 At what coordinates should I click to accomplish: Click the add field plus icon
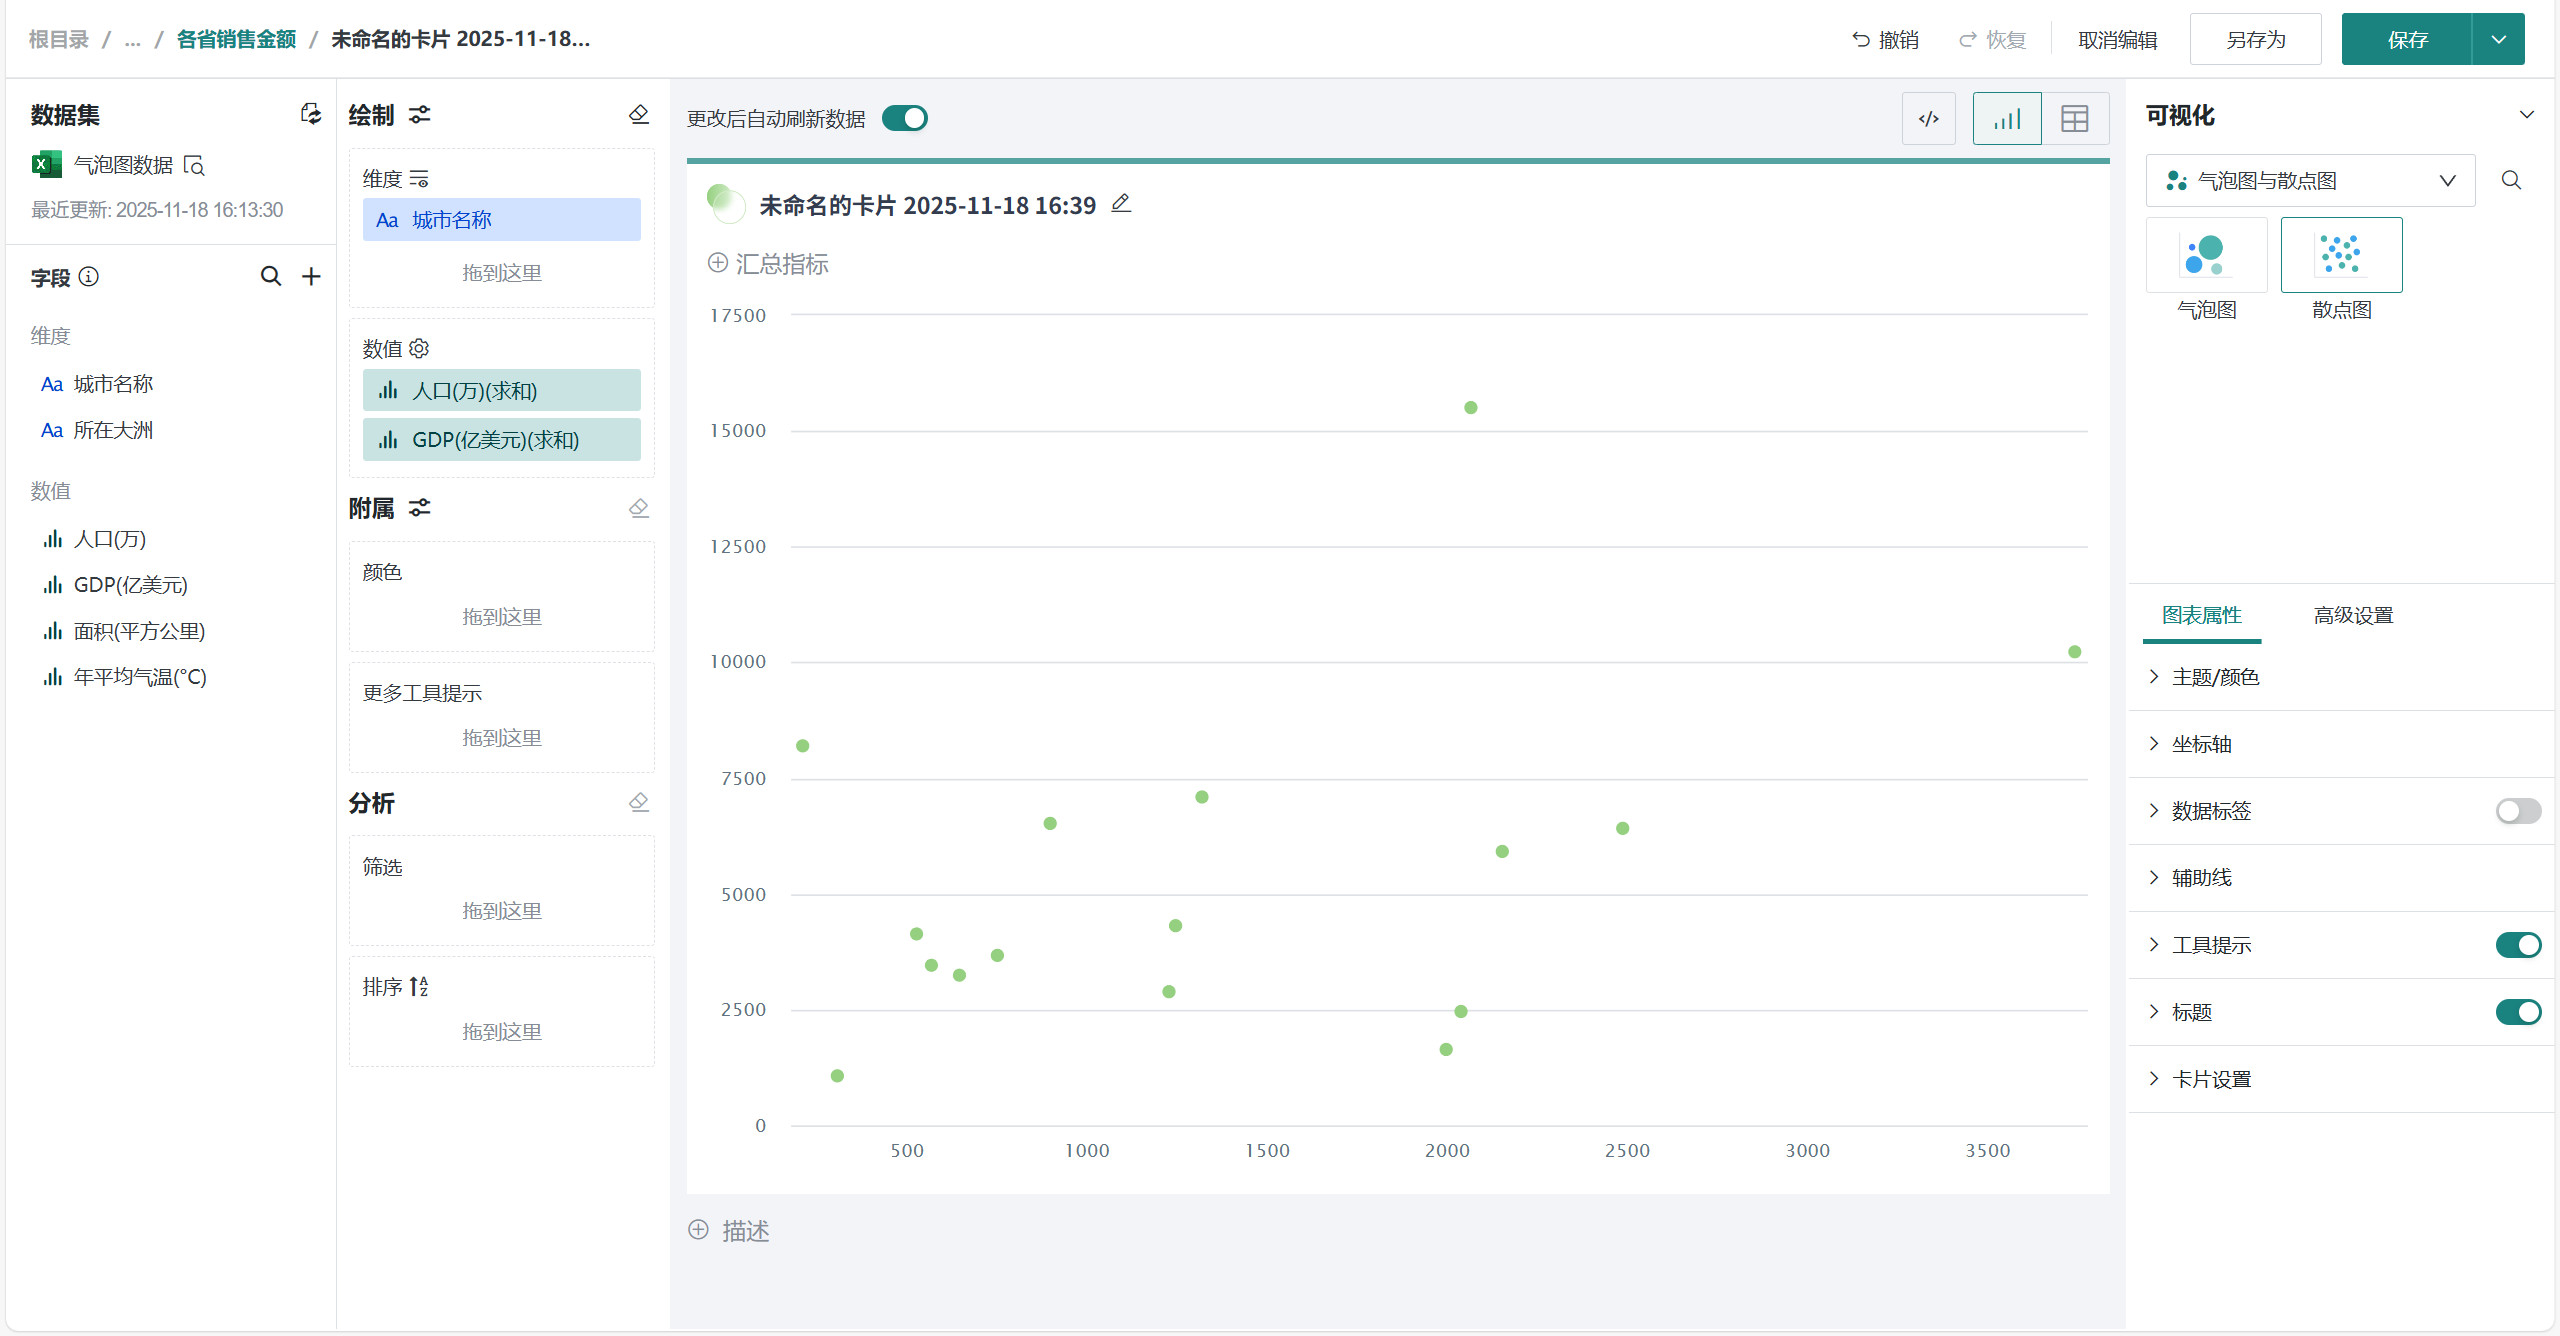coord(311,277)
